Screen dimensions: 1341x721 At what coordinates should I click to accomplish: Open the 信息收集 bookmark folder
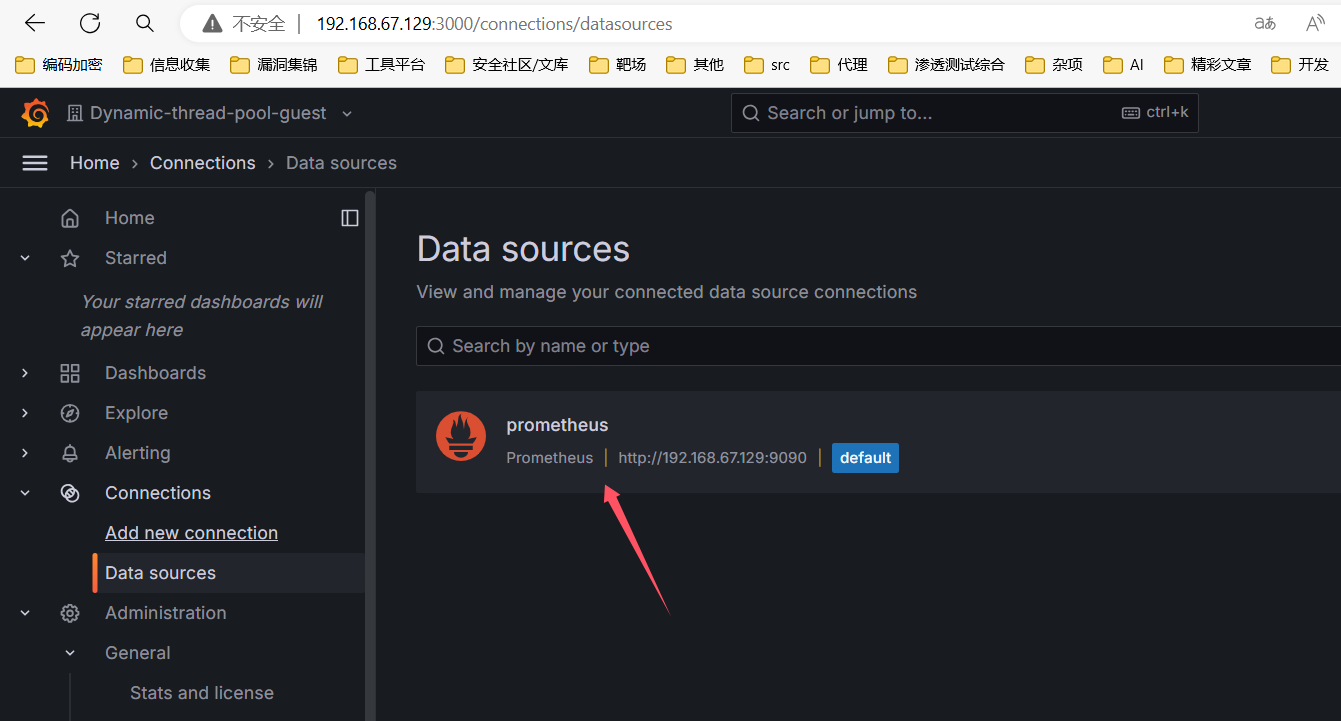point(166,65)
